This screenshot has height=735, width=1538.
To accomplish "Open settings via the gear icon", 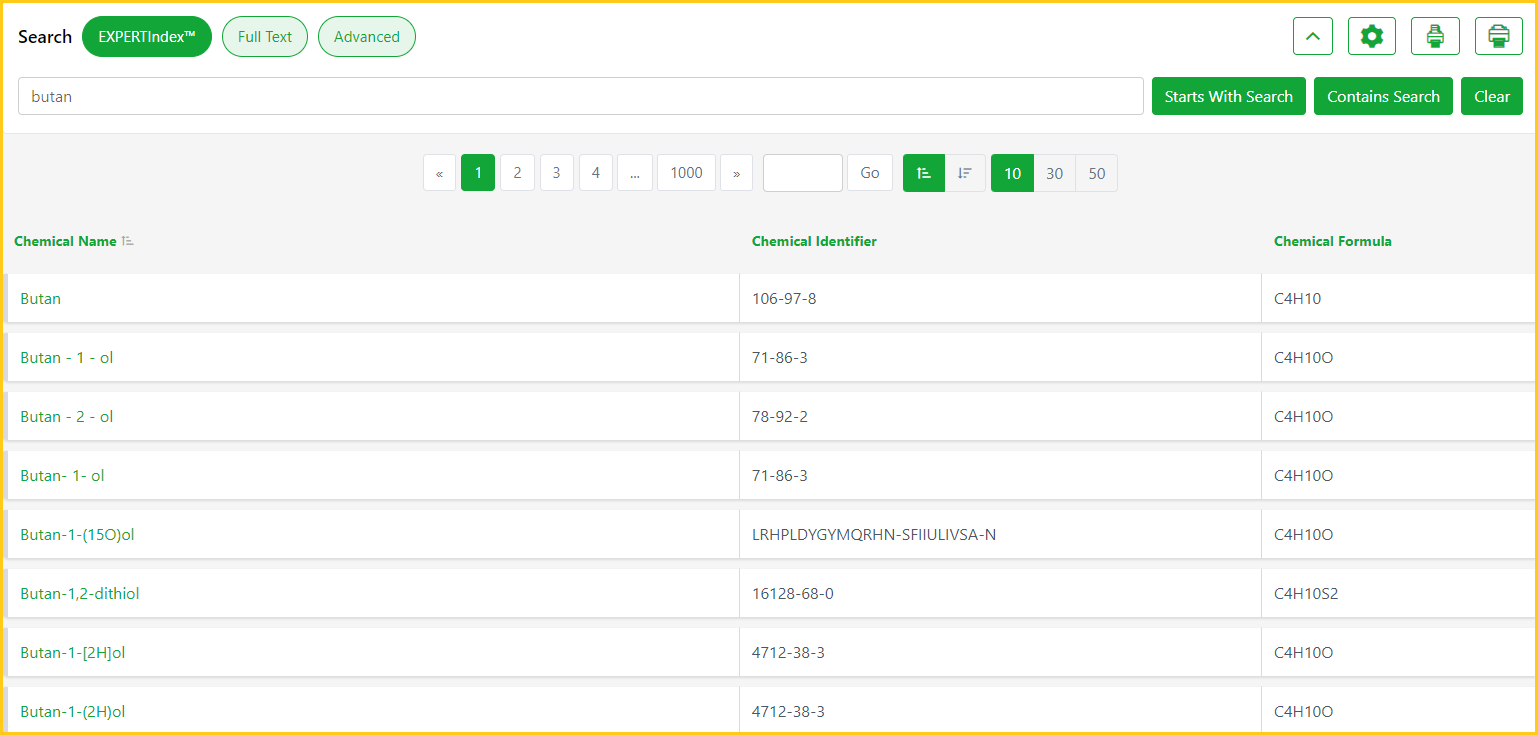I will [x=1371, y=37].
